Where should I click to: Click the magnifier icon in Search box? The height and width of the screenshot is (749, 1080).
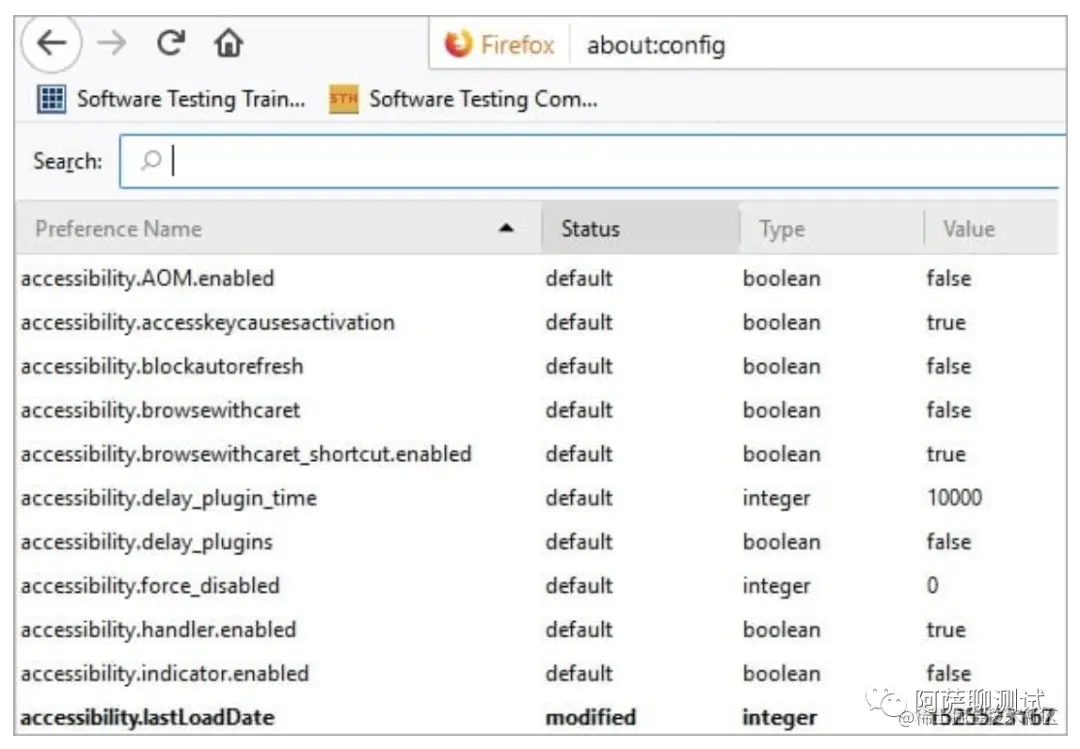tap(151, 161)
